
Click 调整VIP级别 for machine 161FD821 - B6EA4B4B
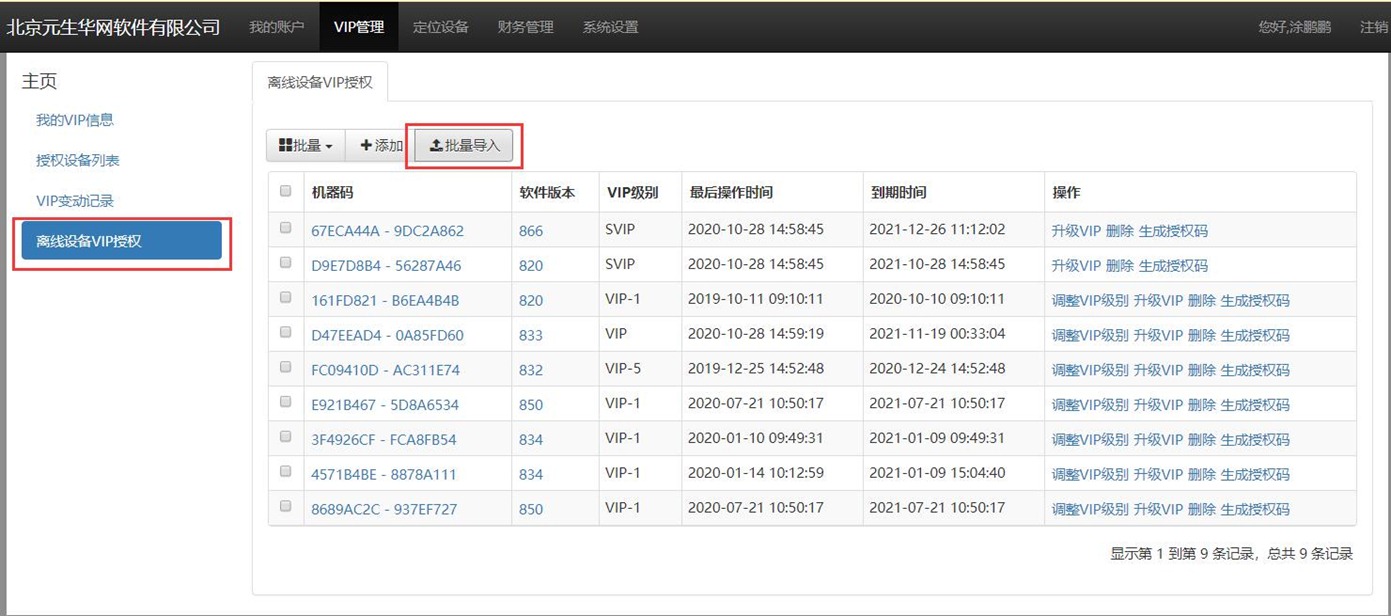pos(1089,300)
